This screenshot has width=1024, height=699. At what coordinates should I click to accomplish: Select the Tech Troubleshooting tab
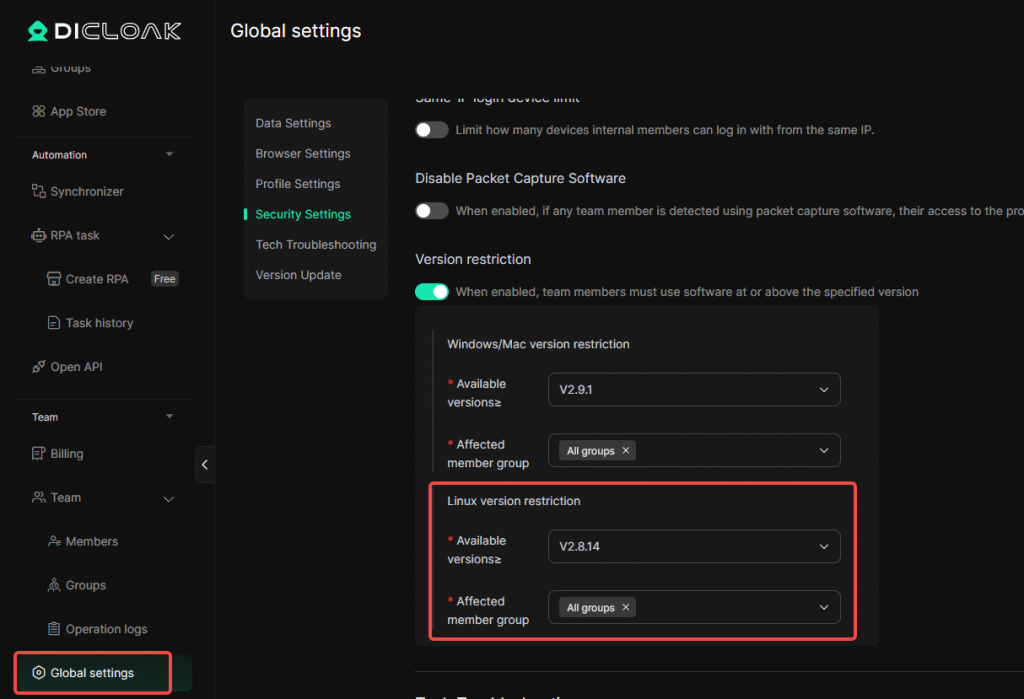(x=316, y=244)
